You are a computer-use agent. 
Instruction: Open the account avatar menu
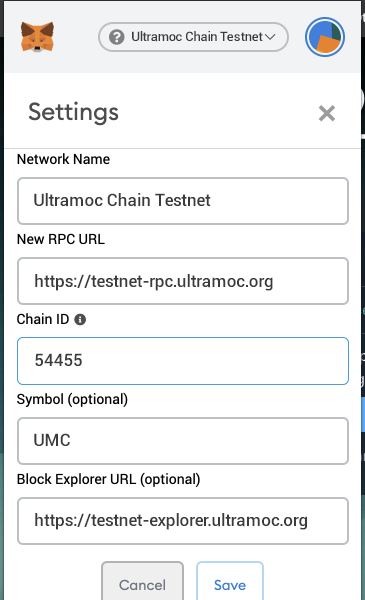(x=325, y=37)
